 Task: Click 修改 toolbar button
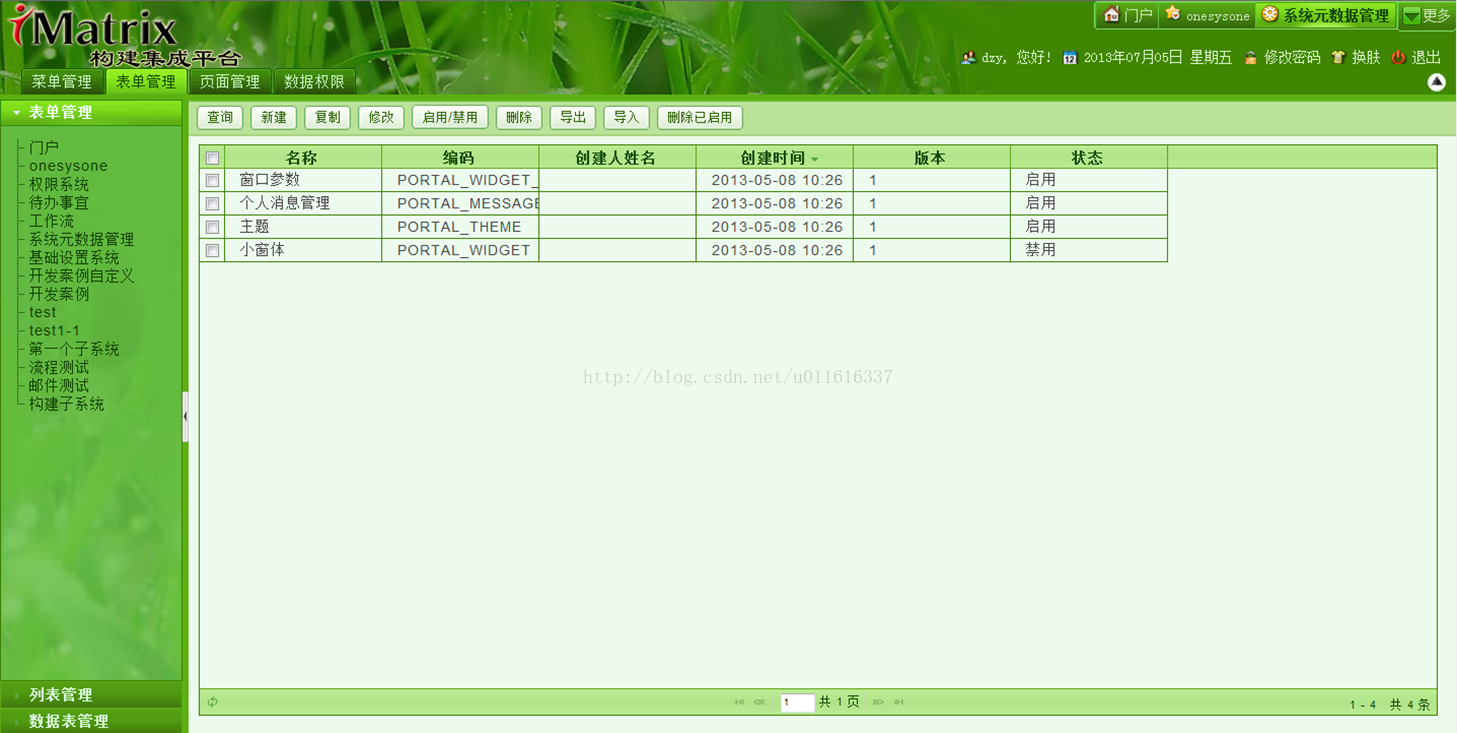[381, 117]
